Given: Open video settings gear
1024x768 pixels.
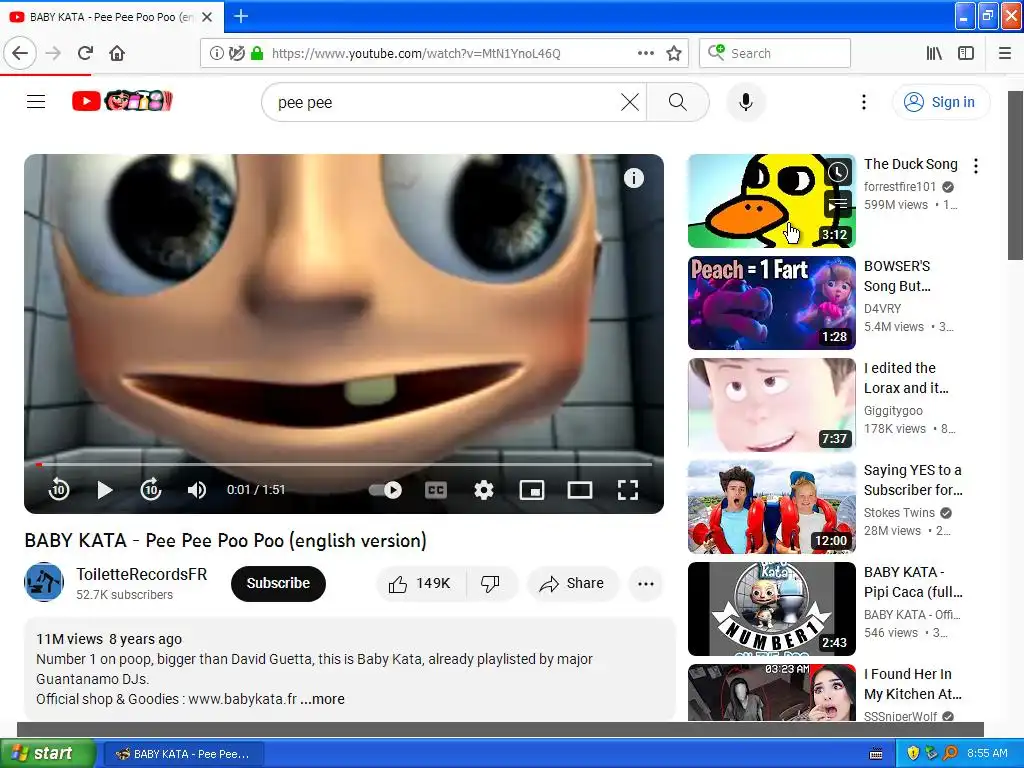Looking at the screenshot, I should [x=484, y=490].
